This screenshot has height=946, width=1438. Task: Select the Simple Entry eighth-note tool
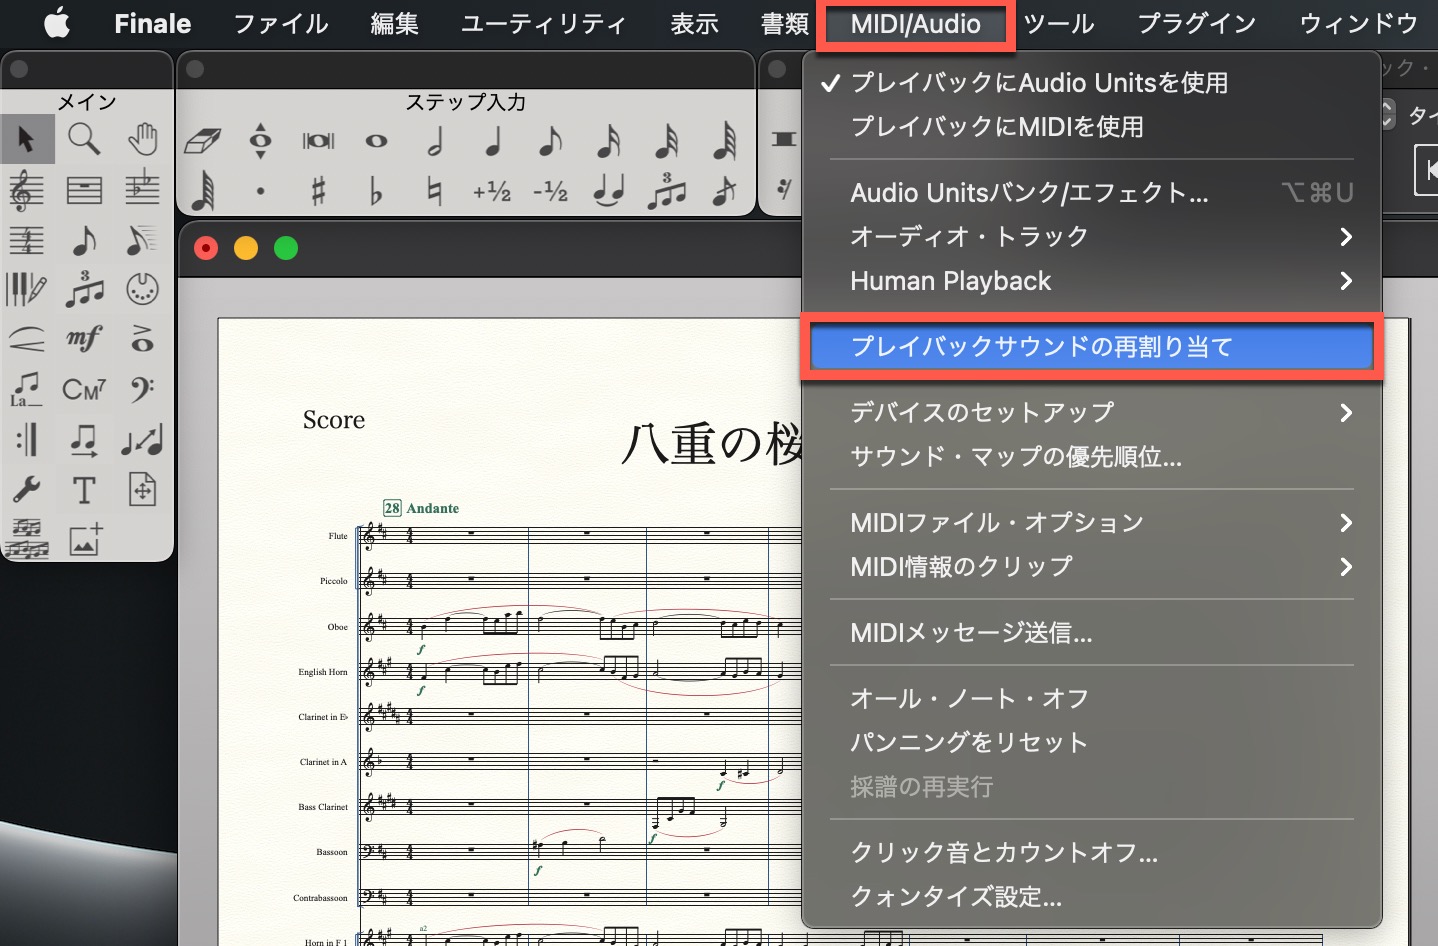(x=84, y=240)
